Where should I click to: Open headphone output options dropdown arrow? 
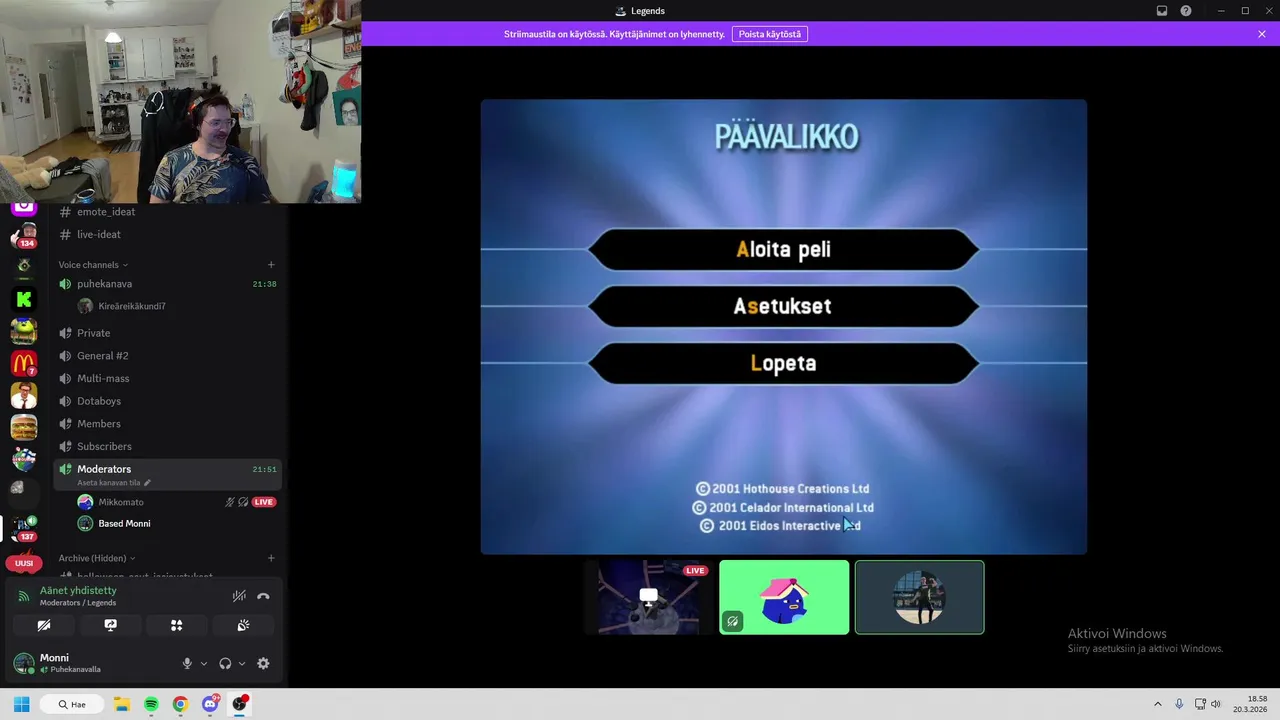click(x=242, y=663)
